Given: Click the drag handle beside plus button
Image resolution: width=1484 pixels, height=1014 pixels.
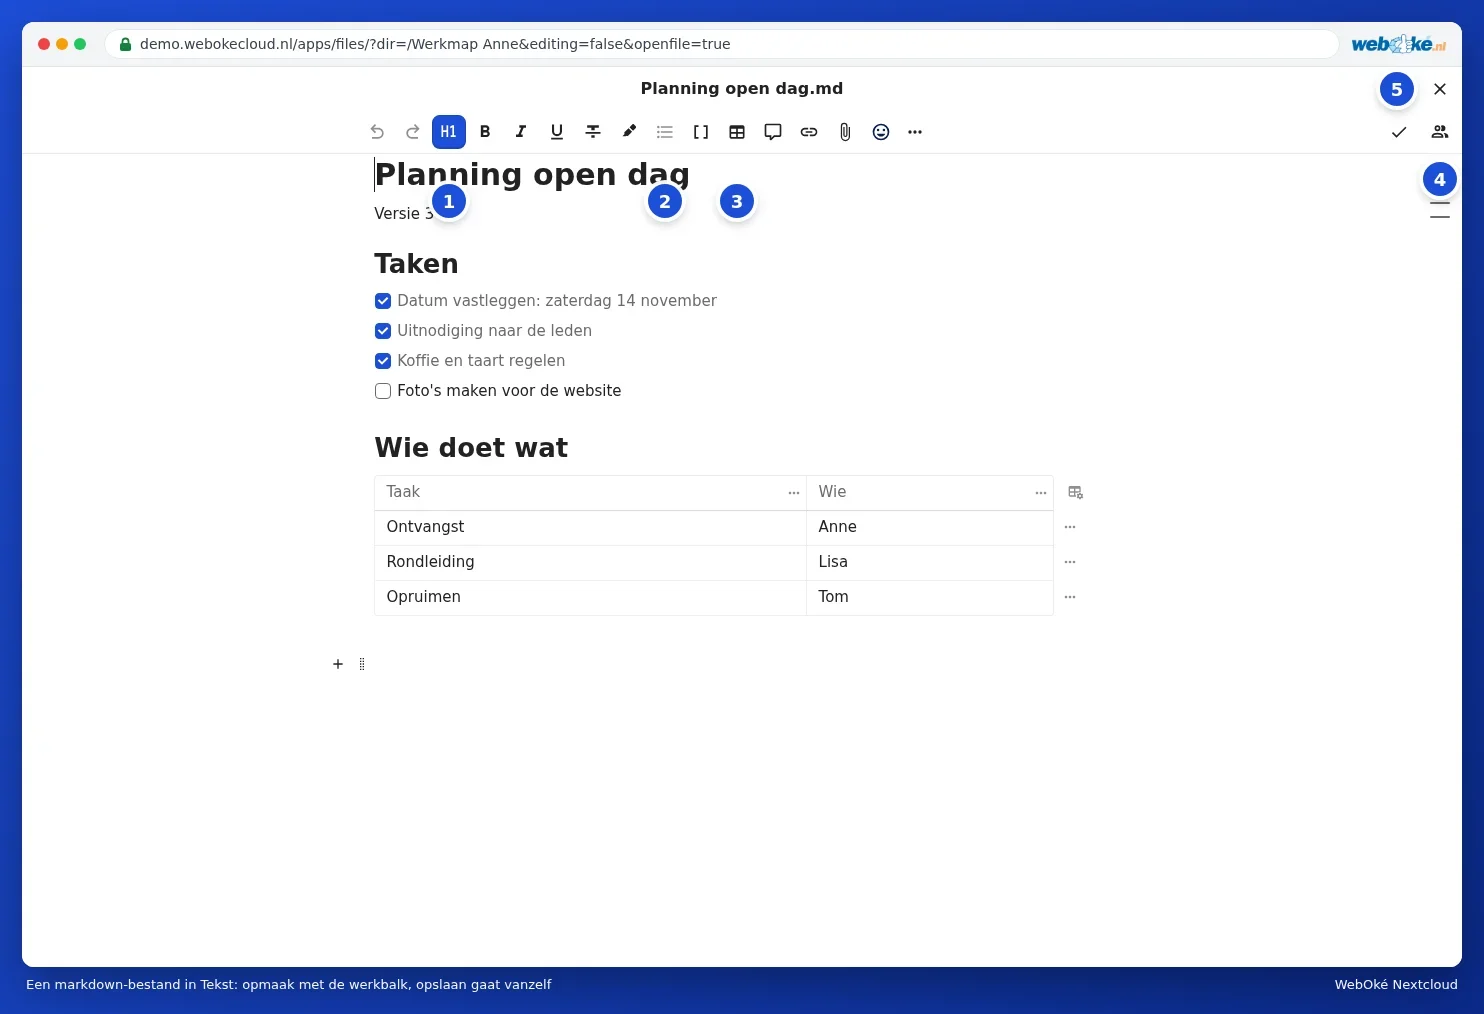Looking at the screenshot, I should [x=362, y=664].
